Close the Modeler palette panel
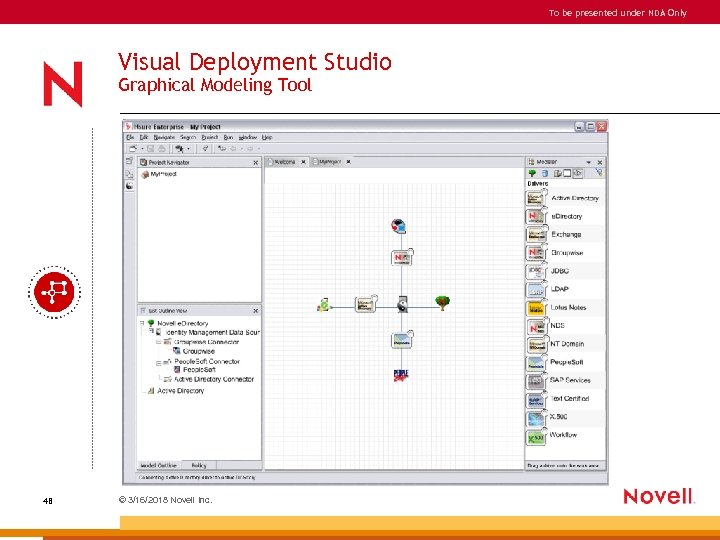The width and height of the screenshot is (720, 540). (600, 162)
